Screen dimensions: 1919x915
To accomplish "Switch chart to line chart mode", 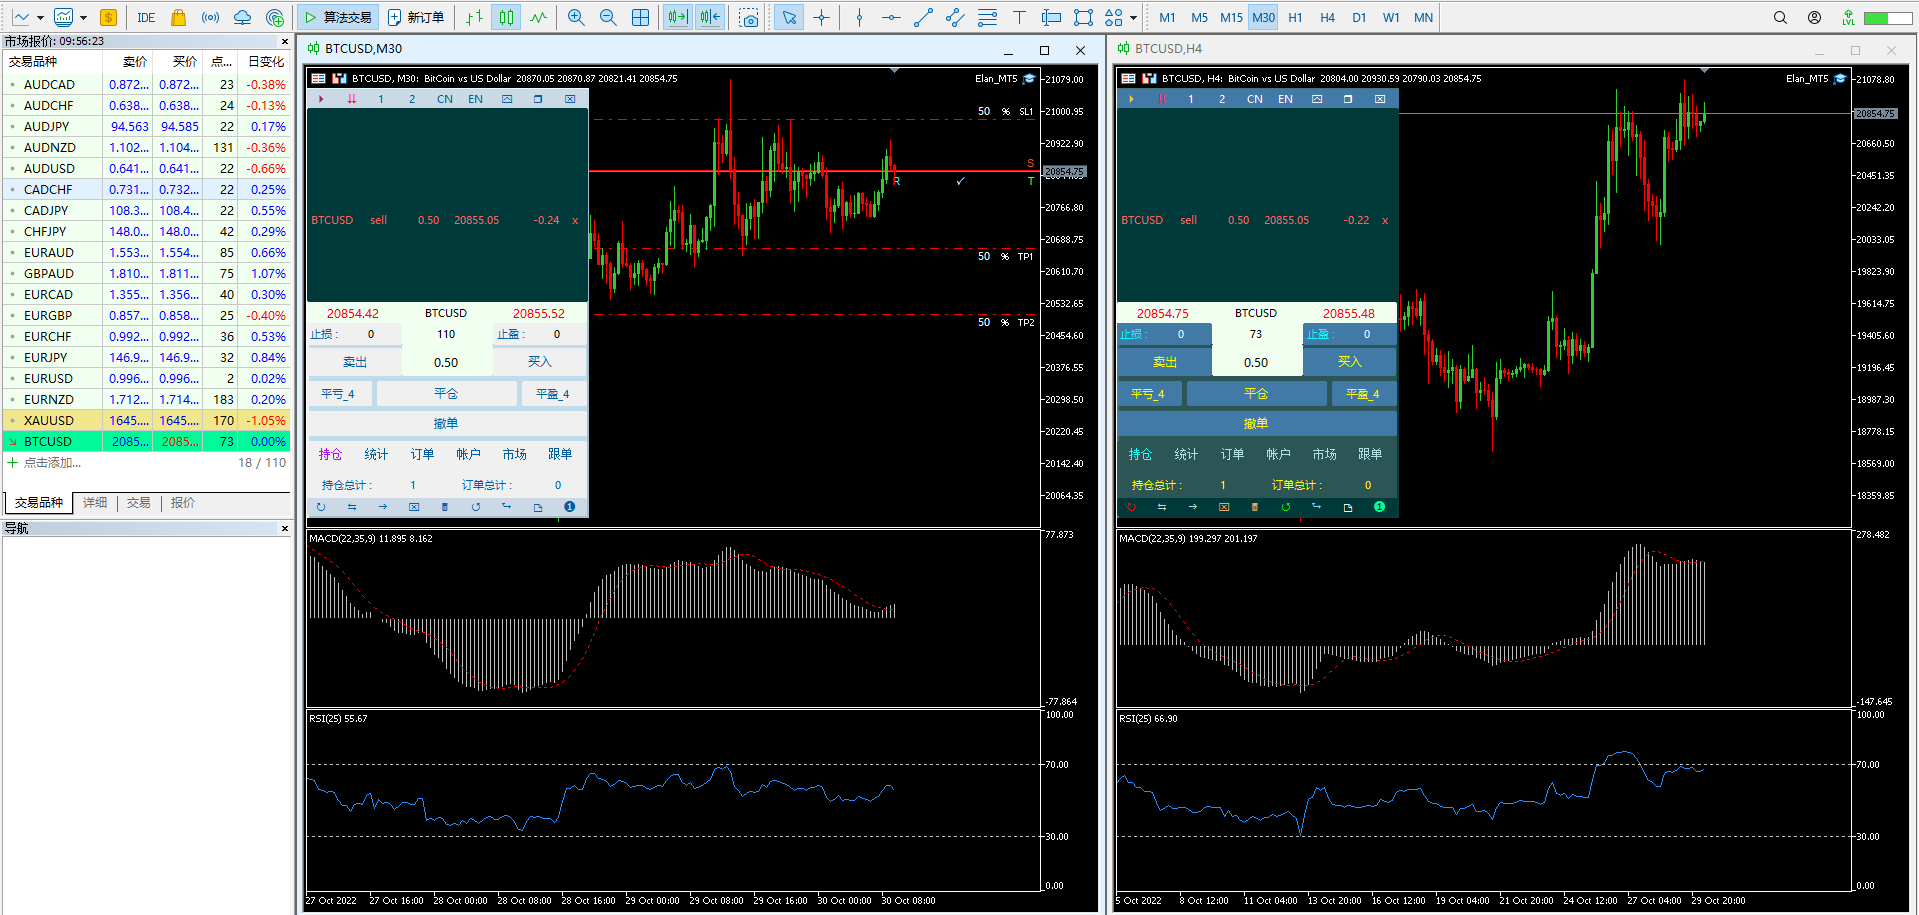I will point(539,17).
